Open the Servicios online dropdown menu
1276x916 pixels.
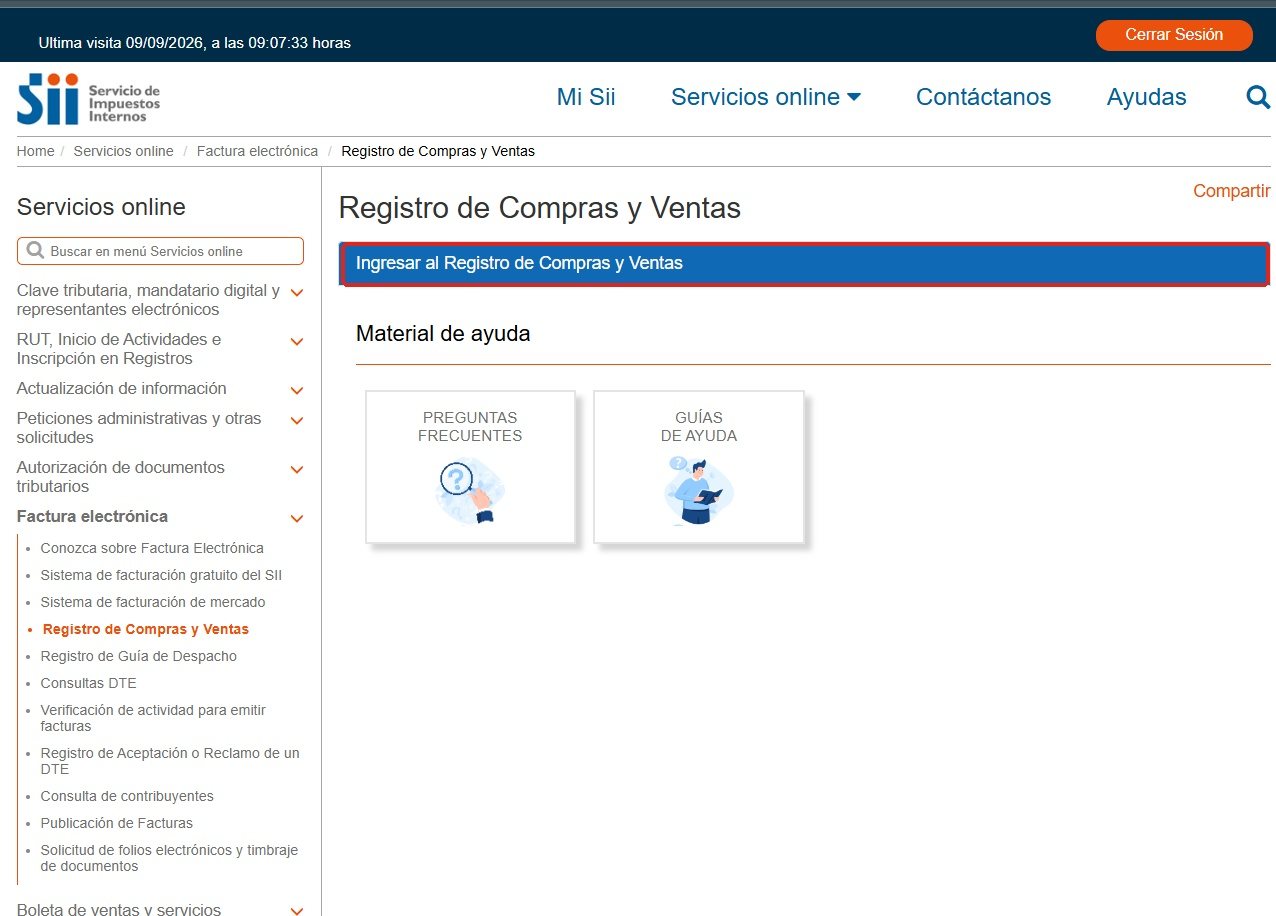[766, 97]
